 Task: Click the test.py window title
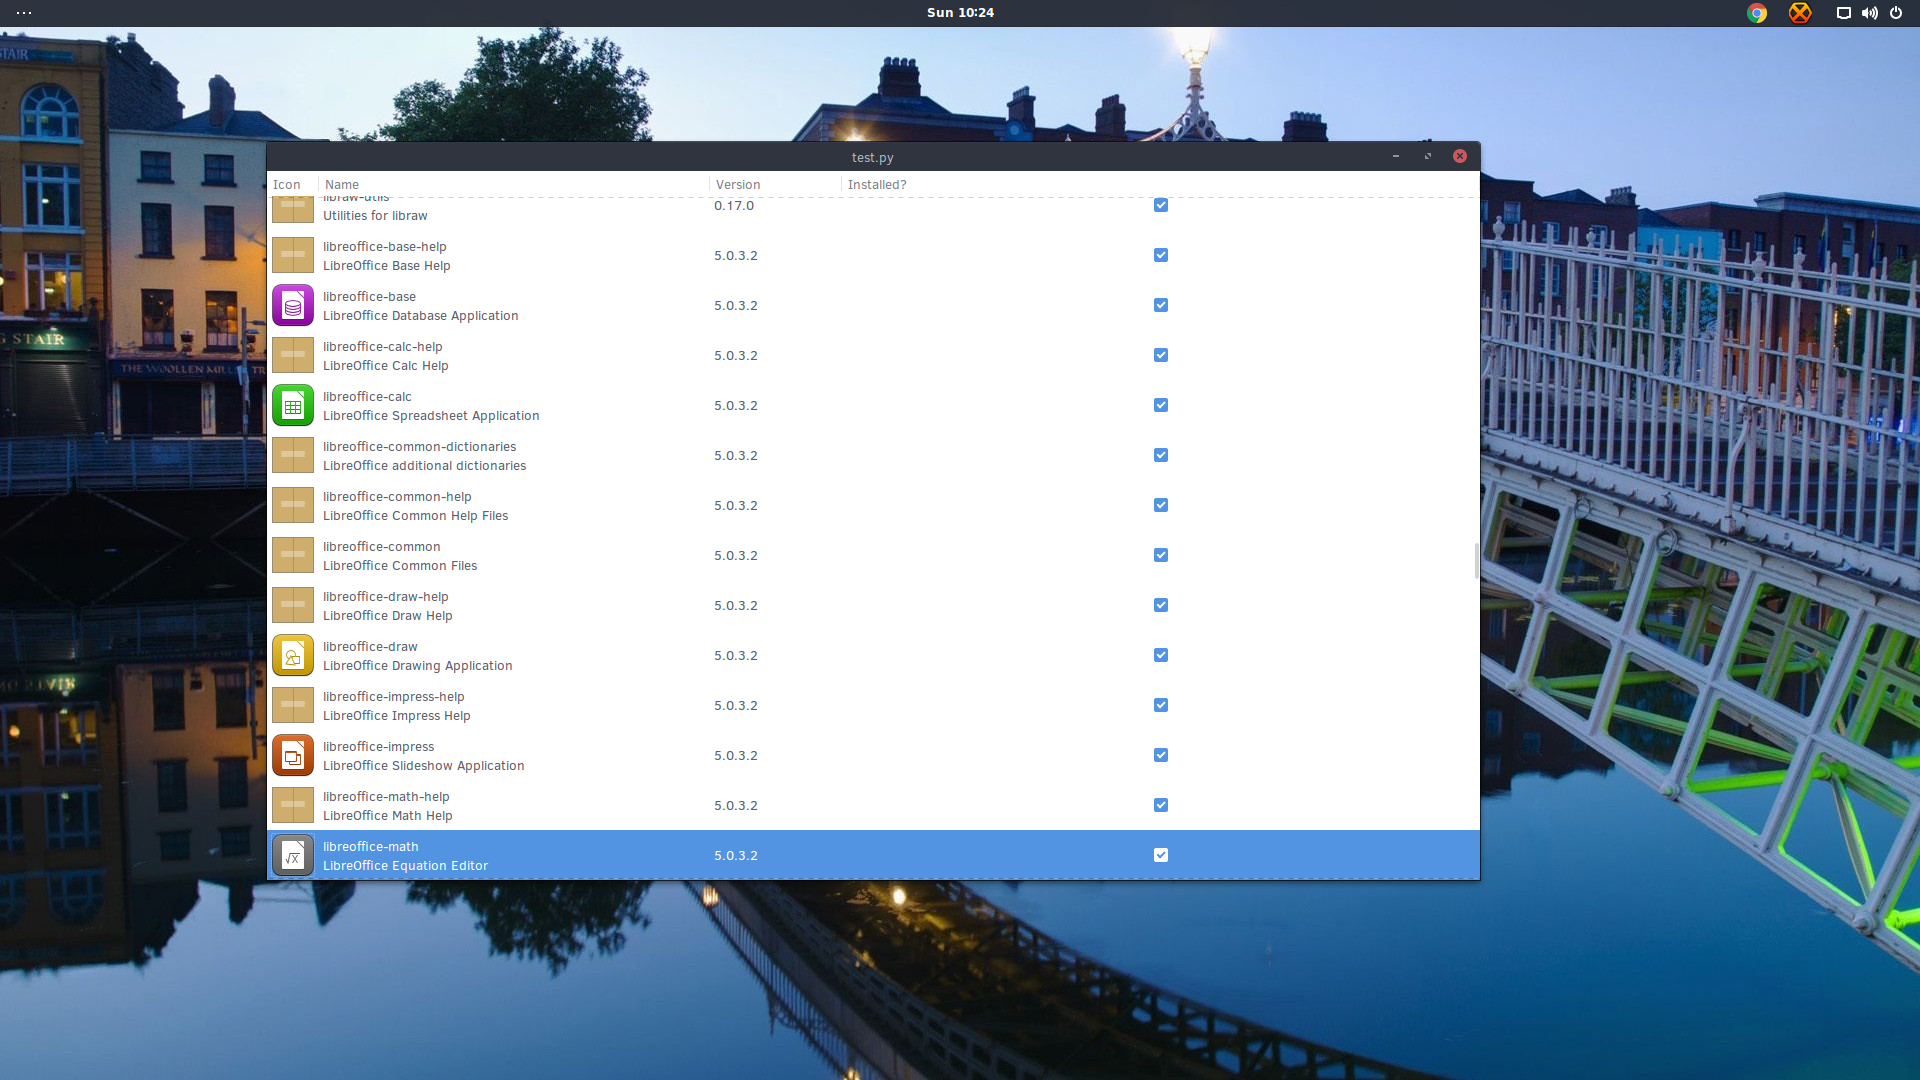coord(872,158)
